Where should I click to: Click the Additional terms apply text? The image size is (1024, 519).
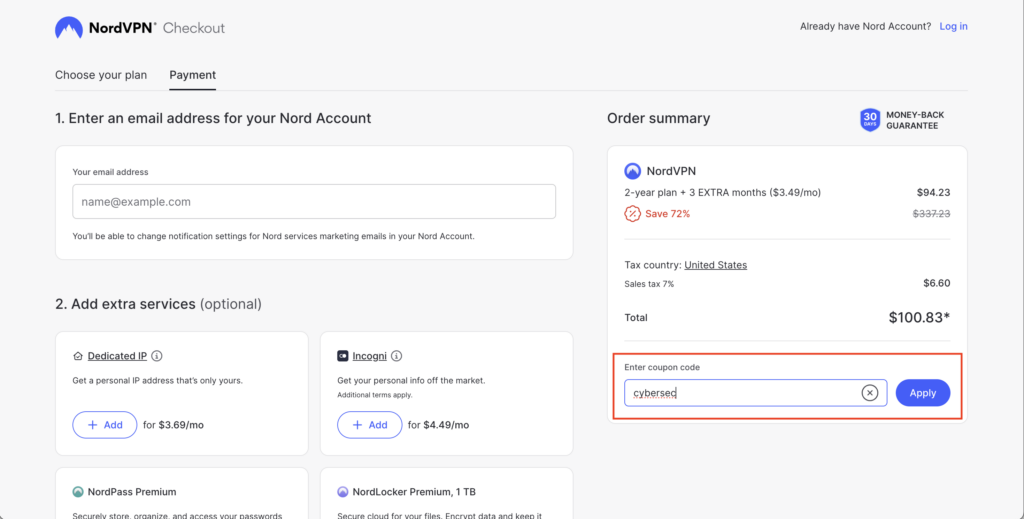[x=375, y=395]
